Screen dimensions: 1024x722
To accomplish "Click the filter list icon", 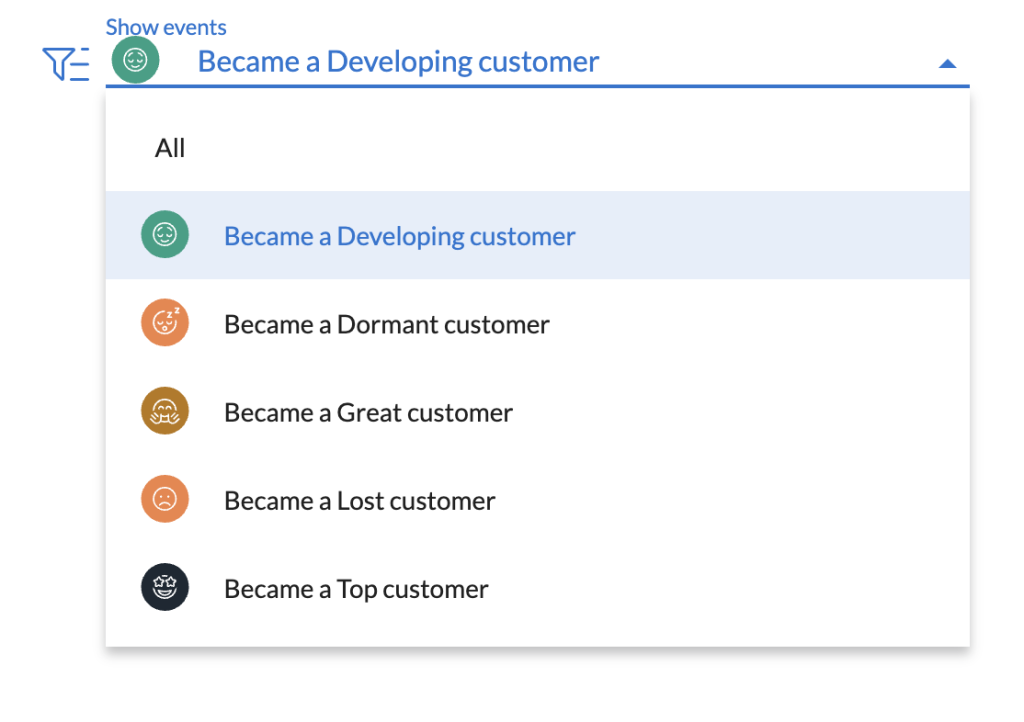I will click(65, 64).
